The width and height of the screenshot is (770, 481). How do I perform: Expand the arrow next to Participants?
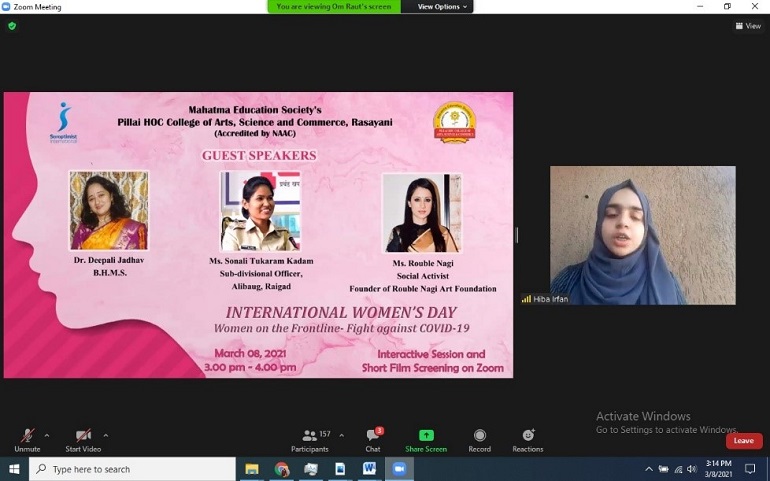click(x=341, y=435)
